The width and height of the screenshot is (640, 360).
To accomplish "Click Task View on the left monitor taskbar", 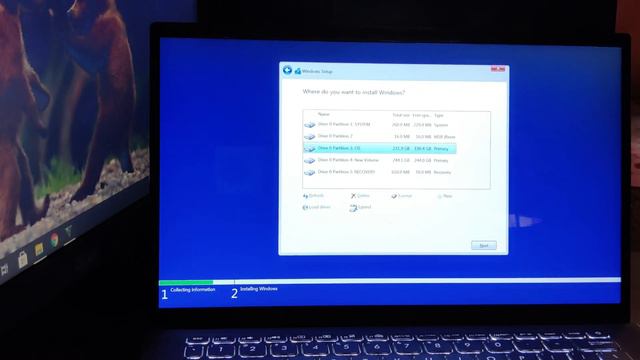I will 4,269.
